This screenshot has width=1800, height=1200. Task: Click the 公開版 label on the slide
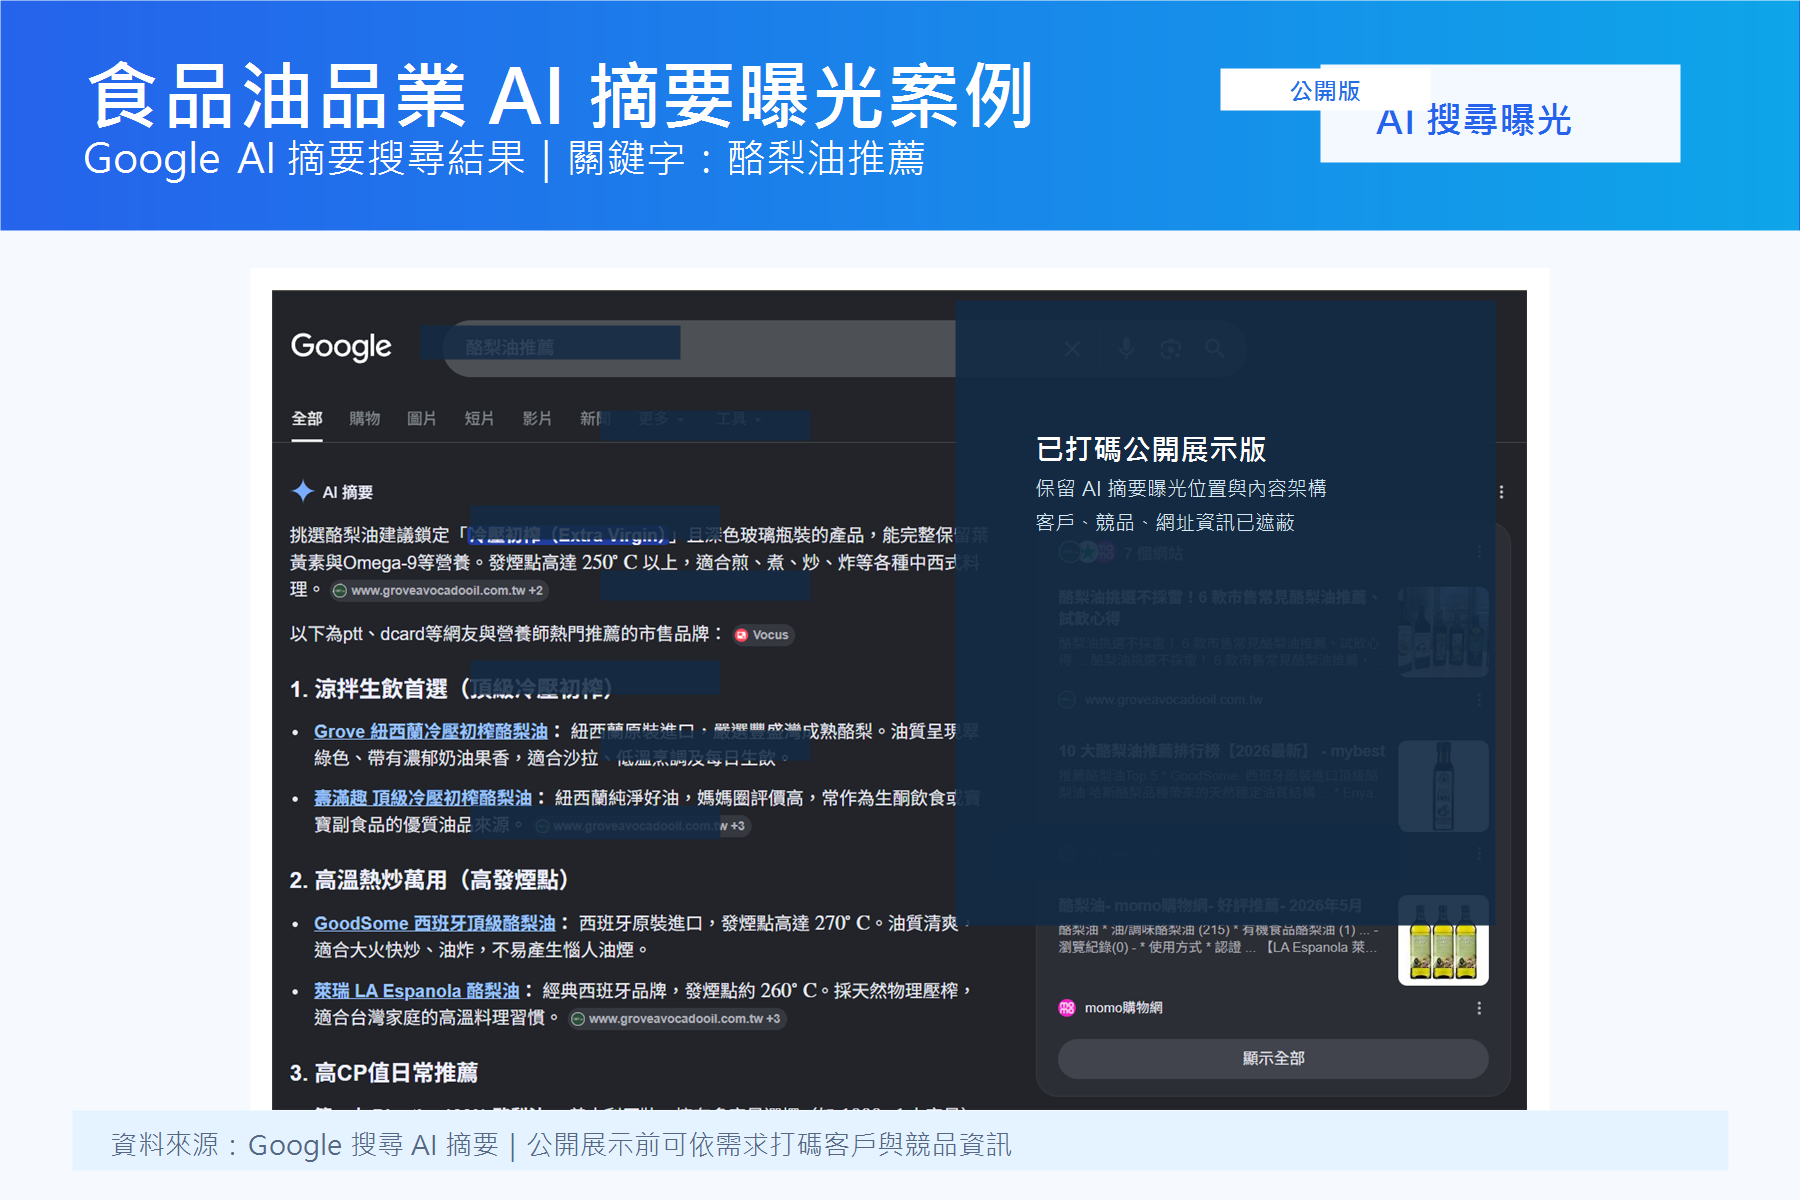[x=1325, y=91]
